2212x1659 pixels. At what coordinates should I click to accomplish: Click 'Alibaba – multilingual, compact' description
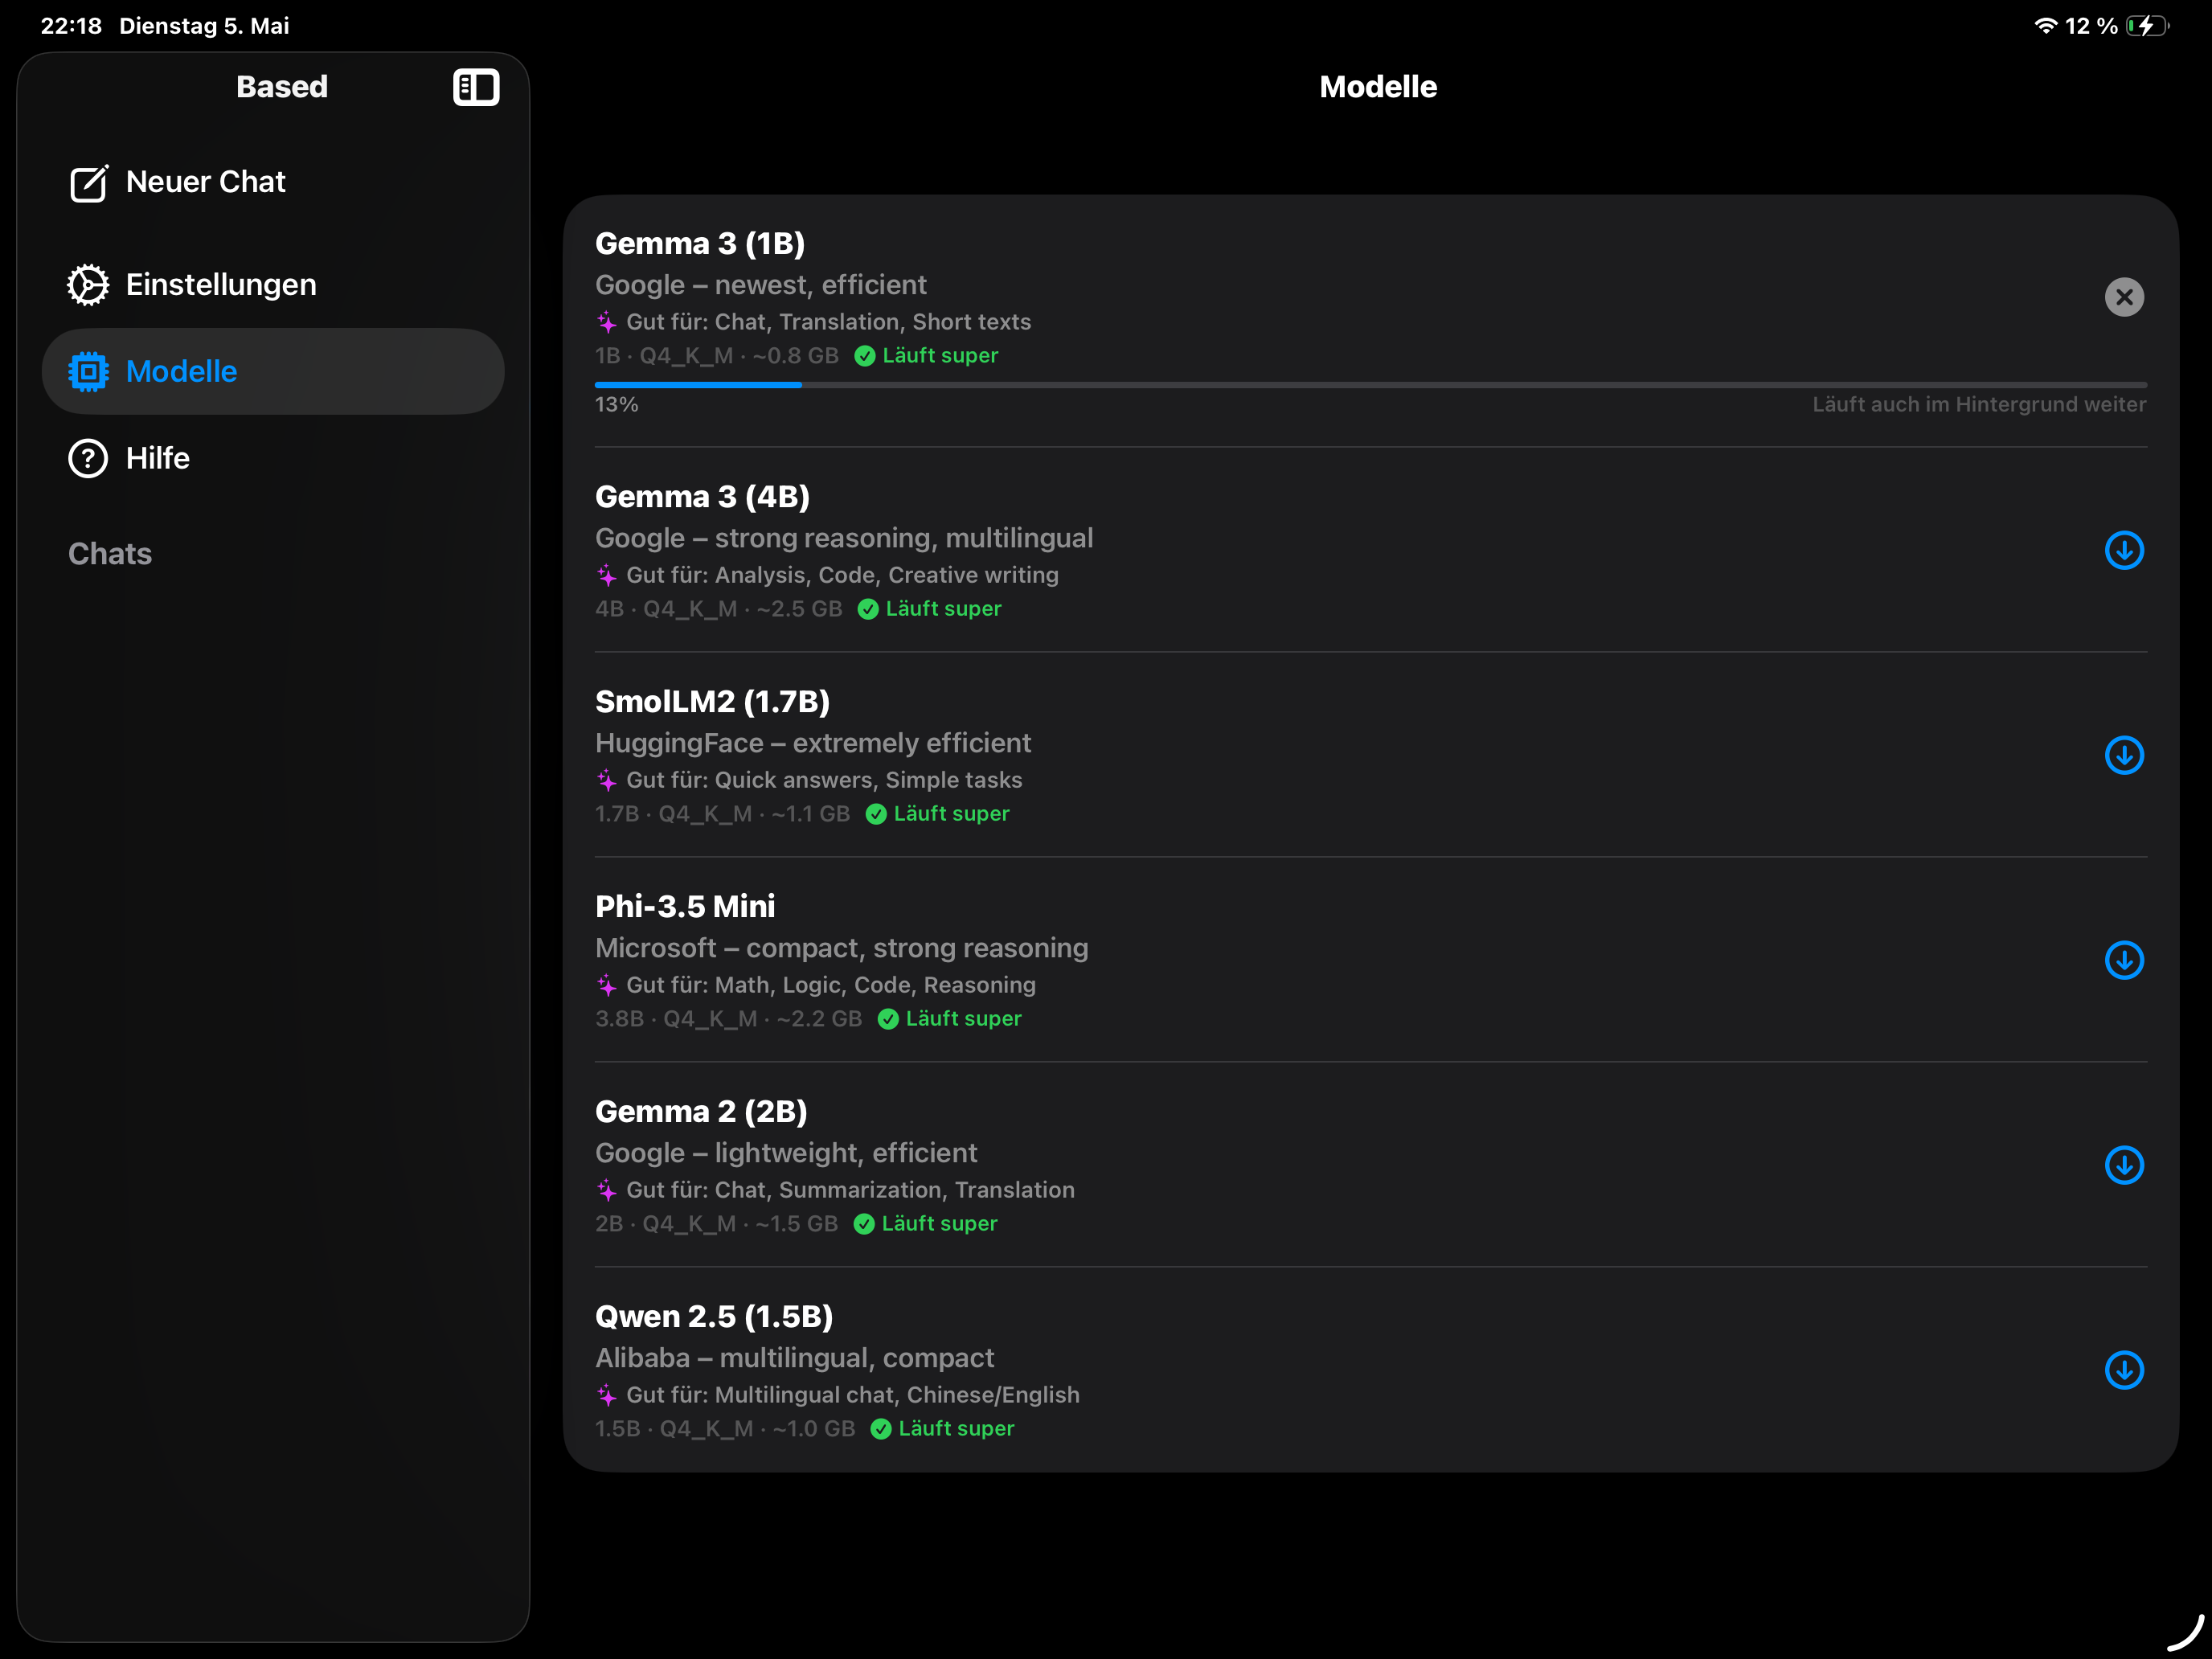(795, 1358)
